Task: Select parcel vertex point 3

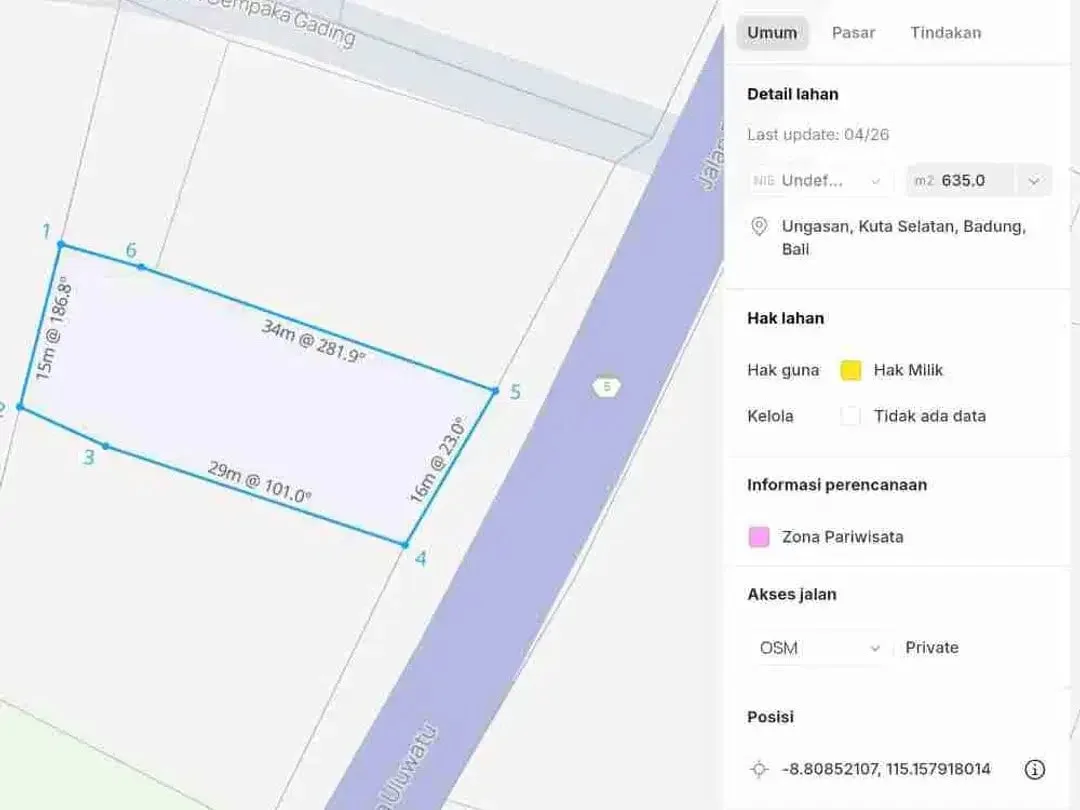Action: coord(105,446)
